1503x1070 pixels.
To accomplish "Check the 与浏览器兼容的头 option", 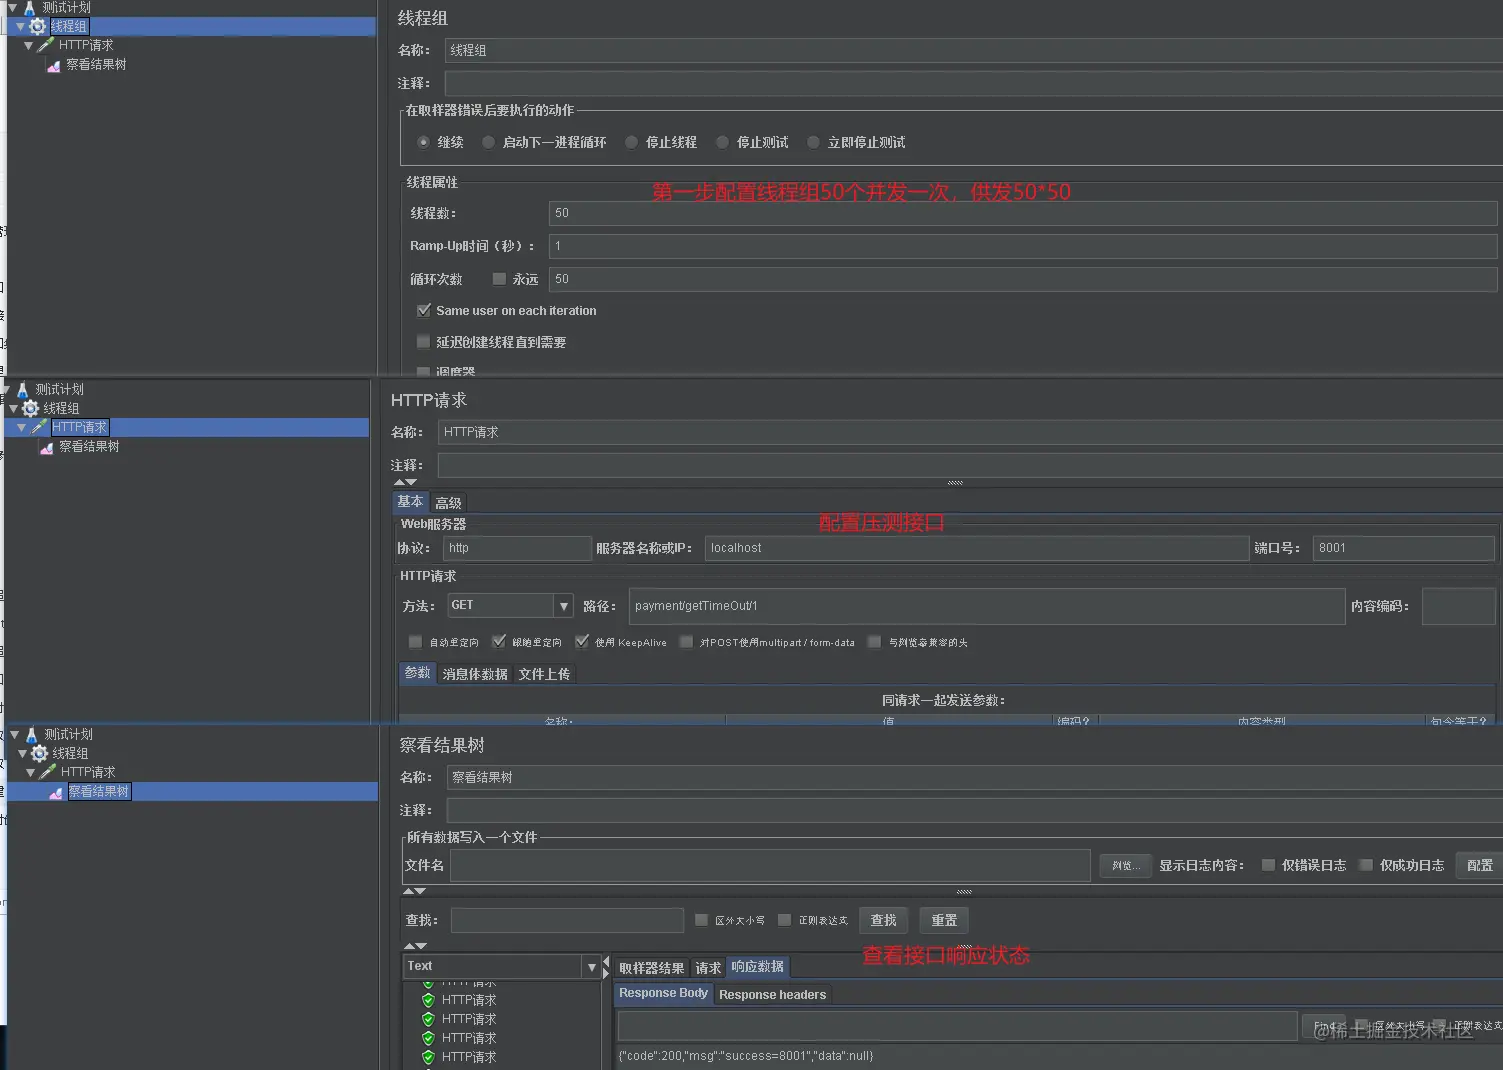I will click(x=874, y=642).
